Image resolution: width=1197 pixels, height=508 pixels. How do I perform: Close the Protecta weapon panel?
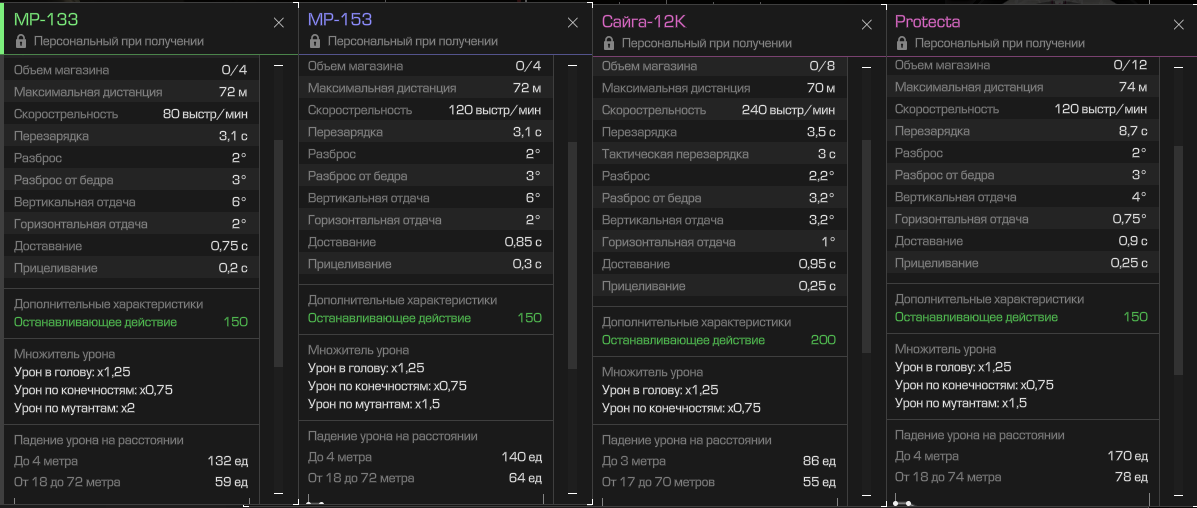tap(1179, 24)
